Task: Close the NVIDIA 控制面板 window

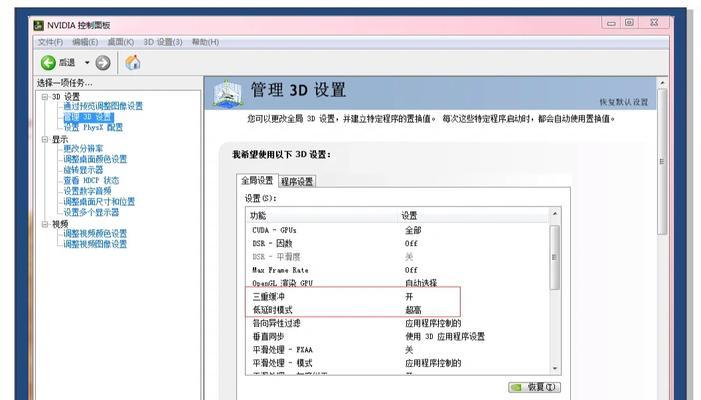Action: [x=654, y=23]
